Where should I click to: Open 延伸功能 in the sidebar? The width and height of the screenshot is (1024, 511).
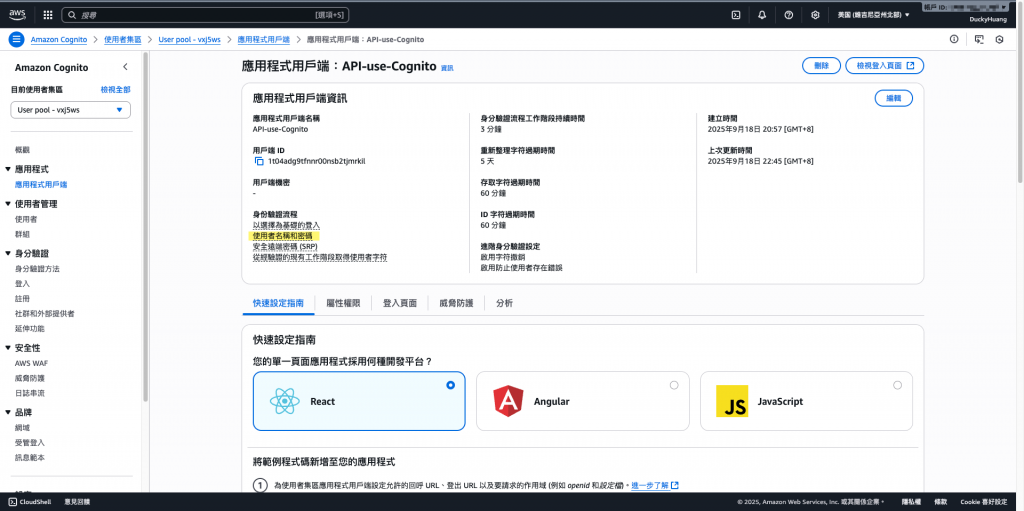[x=29, y=329]
